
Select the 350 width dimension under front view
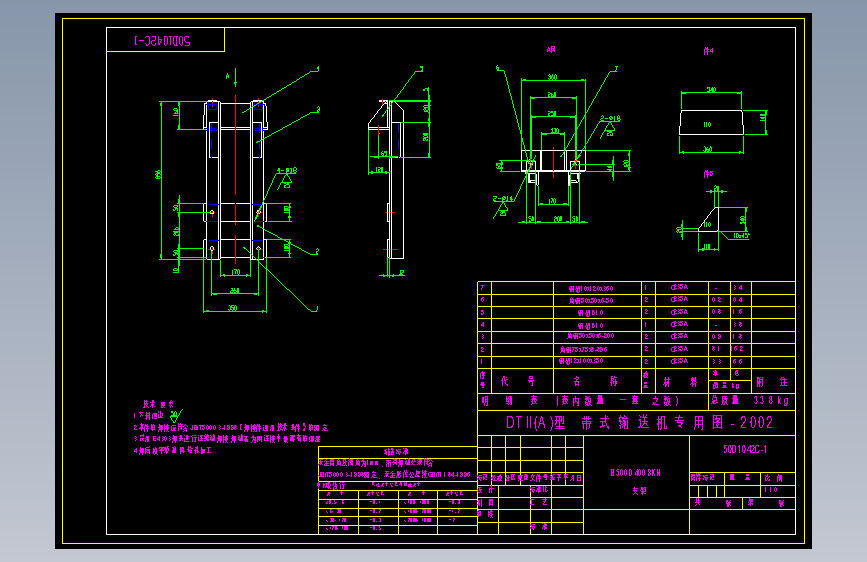coord(233,308)
